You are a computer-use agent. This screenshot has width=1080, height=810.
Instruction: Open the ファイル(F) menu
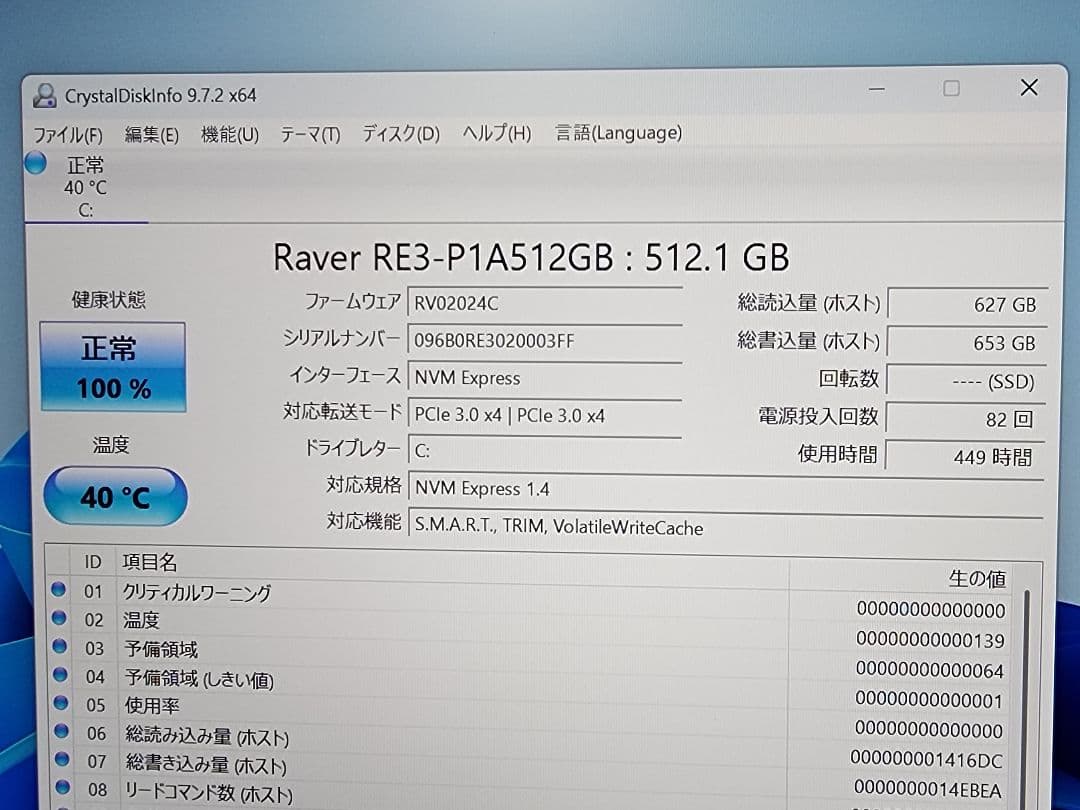click(x=66, y=133)
